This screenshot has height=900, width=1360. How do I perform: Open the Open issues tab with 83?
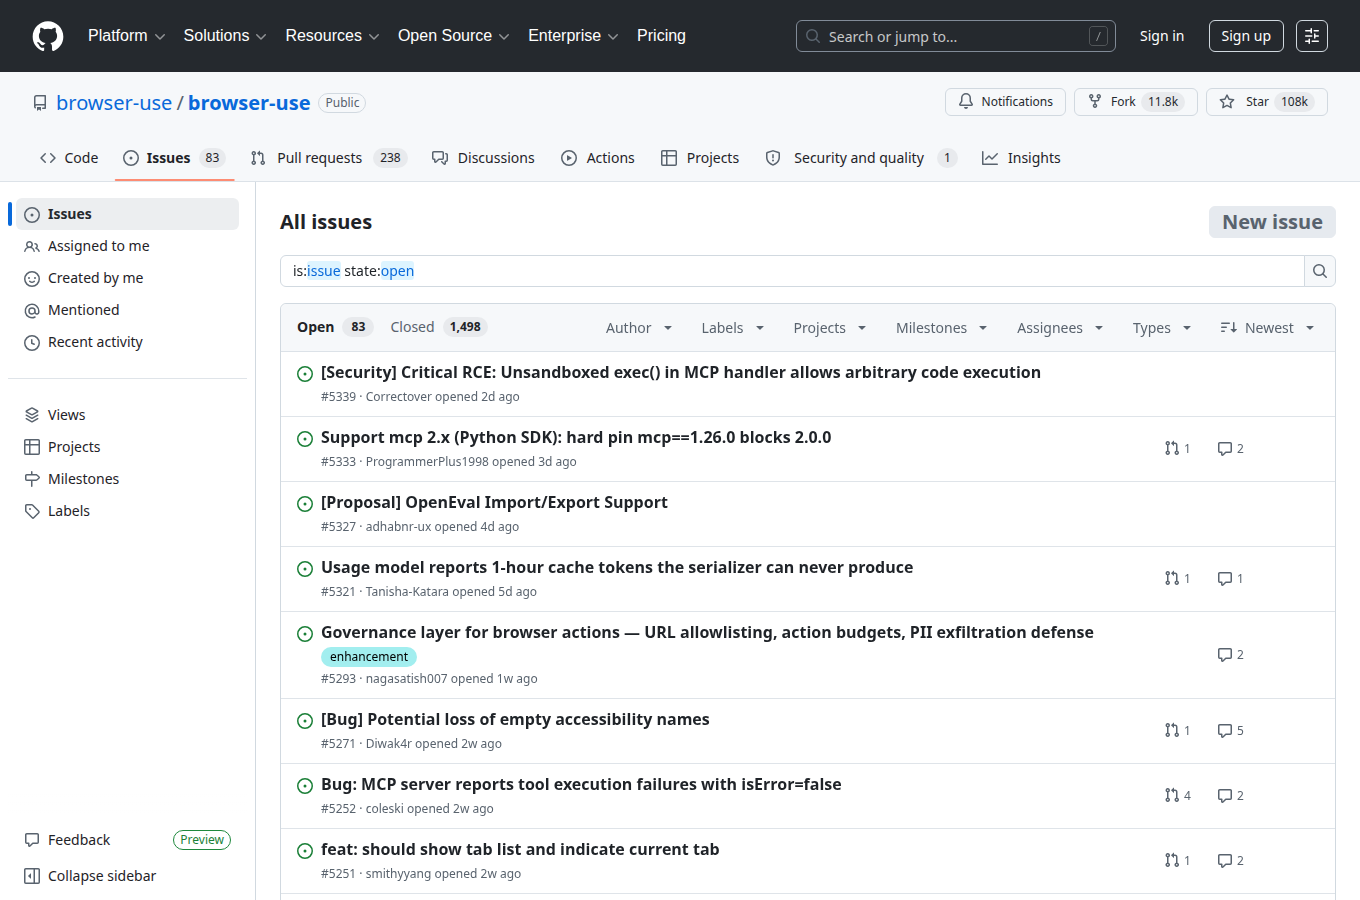point(334,327)
